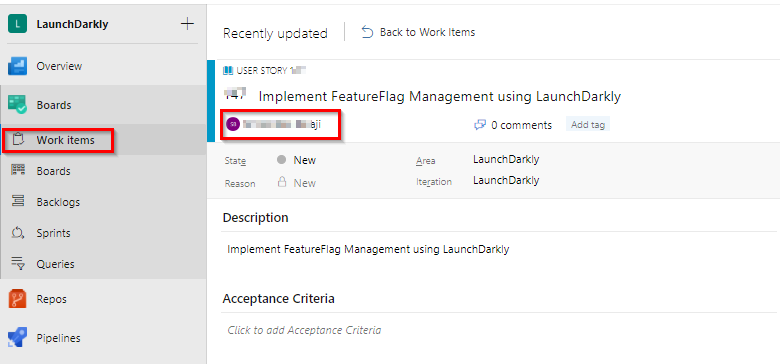Click the Backlogs icon
Image resolution: width=780 pixels, height=364 pixels.
(x=18, y=202)
